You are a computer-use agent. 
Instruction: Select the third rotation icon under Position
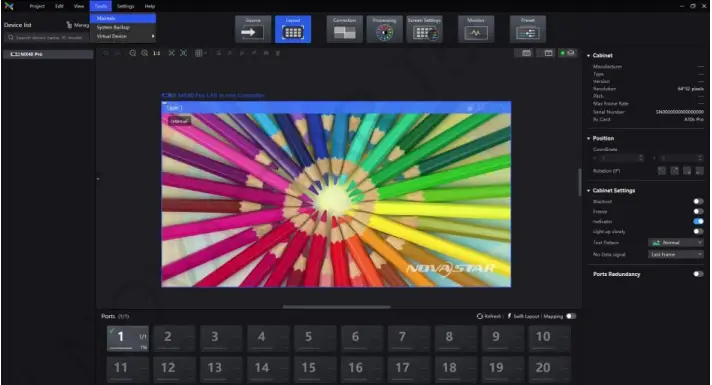[x=687, y=171]
